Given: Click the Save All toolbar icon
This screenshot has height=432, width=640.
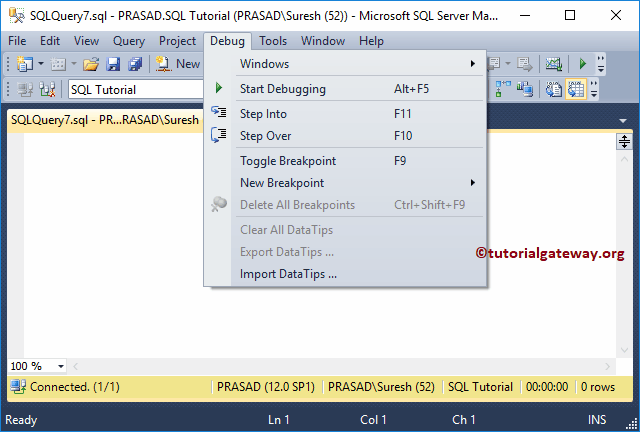Looking at the screenshot, I should (x=135, y=64).
